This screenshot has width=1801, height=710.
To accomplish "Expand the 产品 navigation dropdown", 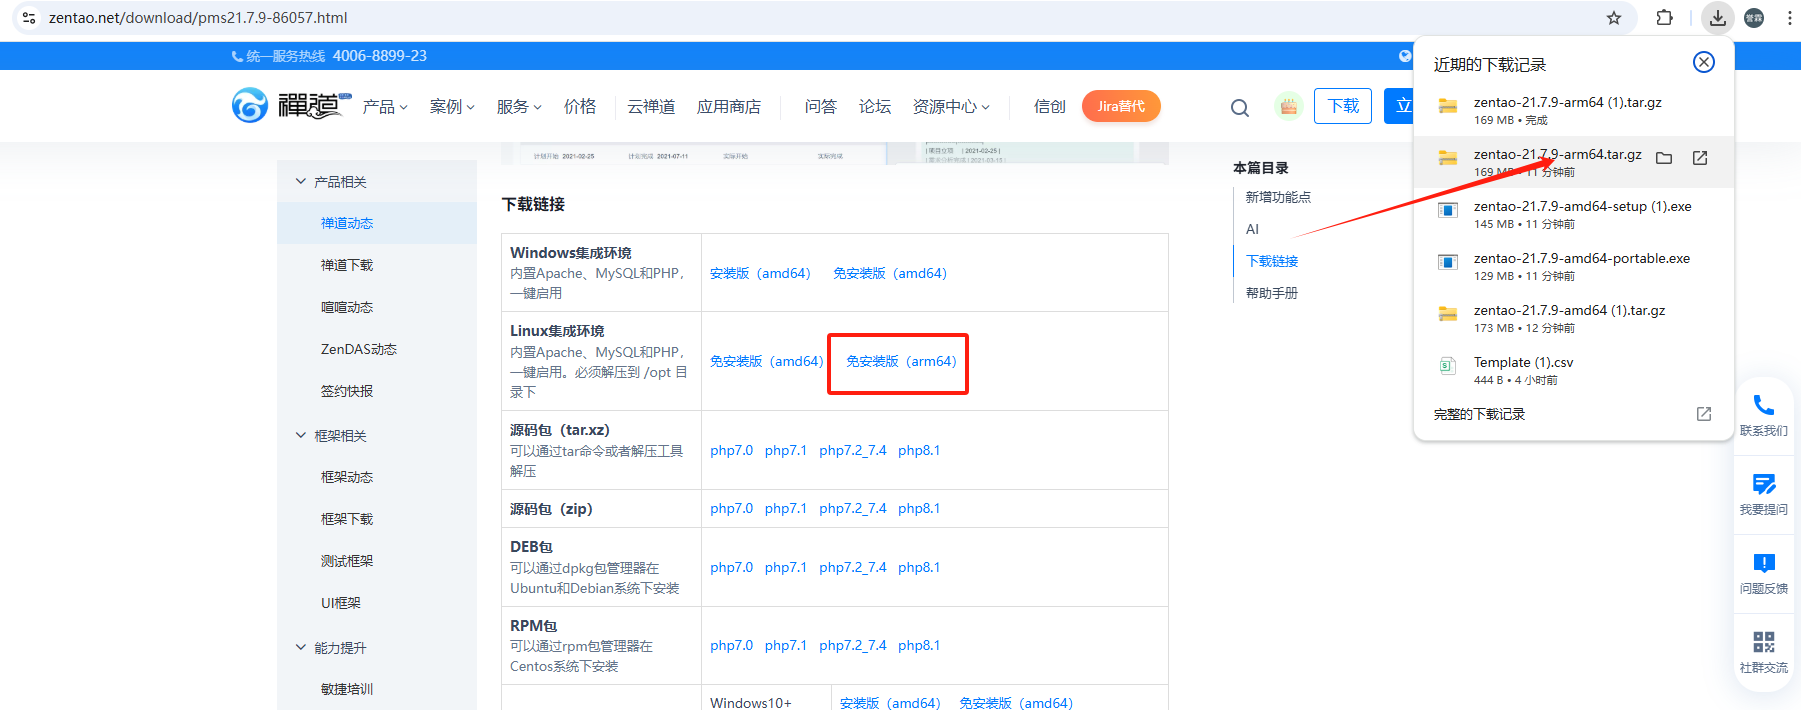I will [385, 107].
